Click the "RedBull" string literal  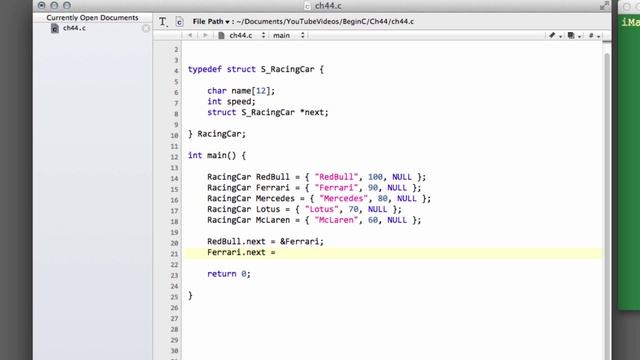[336, 177]
